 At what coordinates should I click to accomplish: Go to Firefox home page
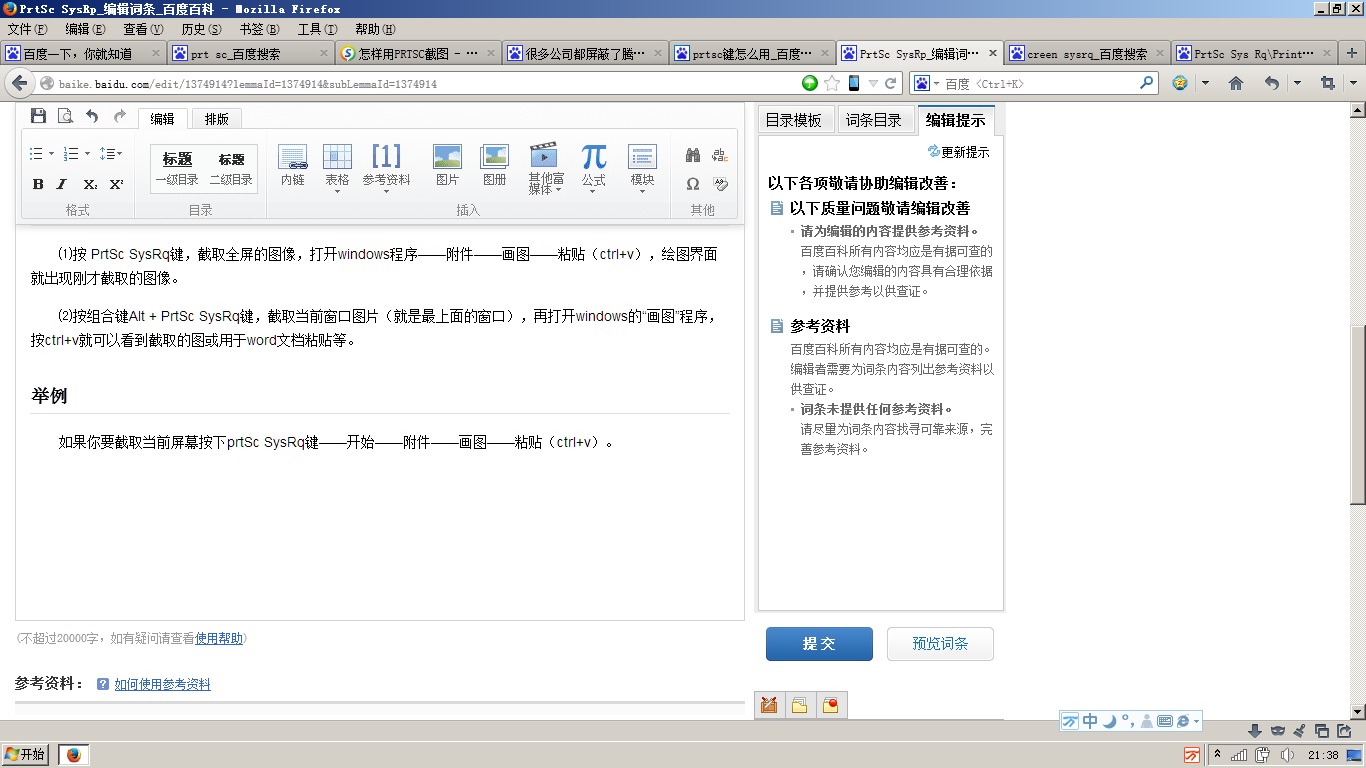(1236, 83)
